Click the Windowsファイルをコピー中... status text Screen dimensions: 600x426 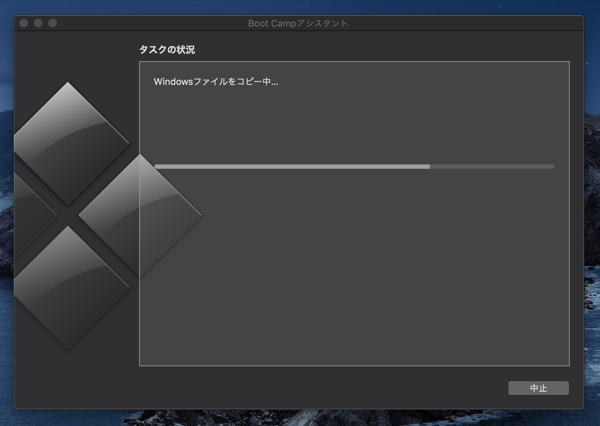(216, 82)
